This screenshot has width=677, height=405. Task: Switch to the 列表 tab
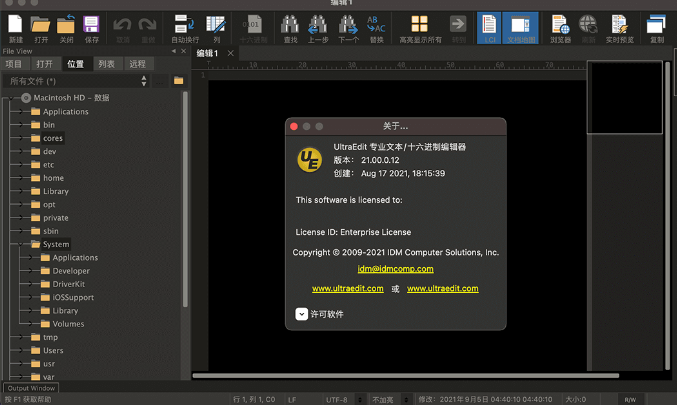[x=107, y=64]
